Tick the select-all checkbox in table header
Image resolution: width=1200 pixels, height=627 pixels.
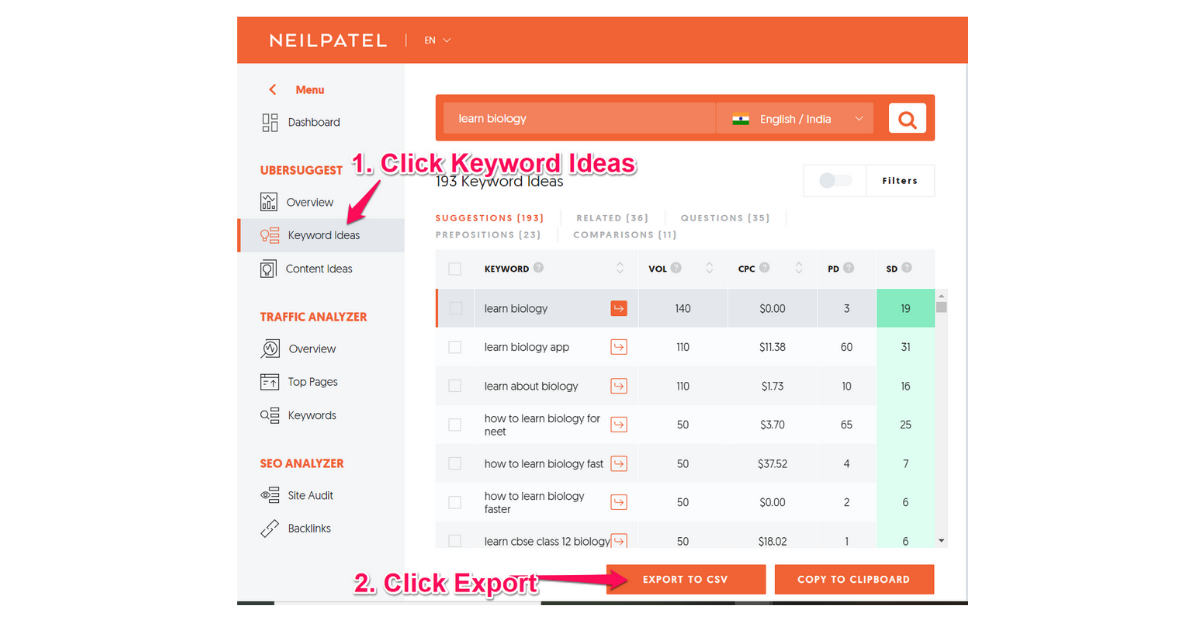click(455, 268)
